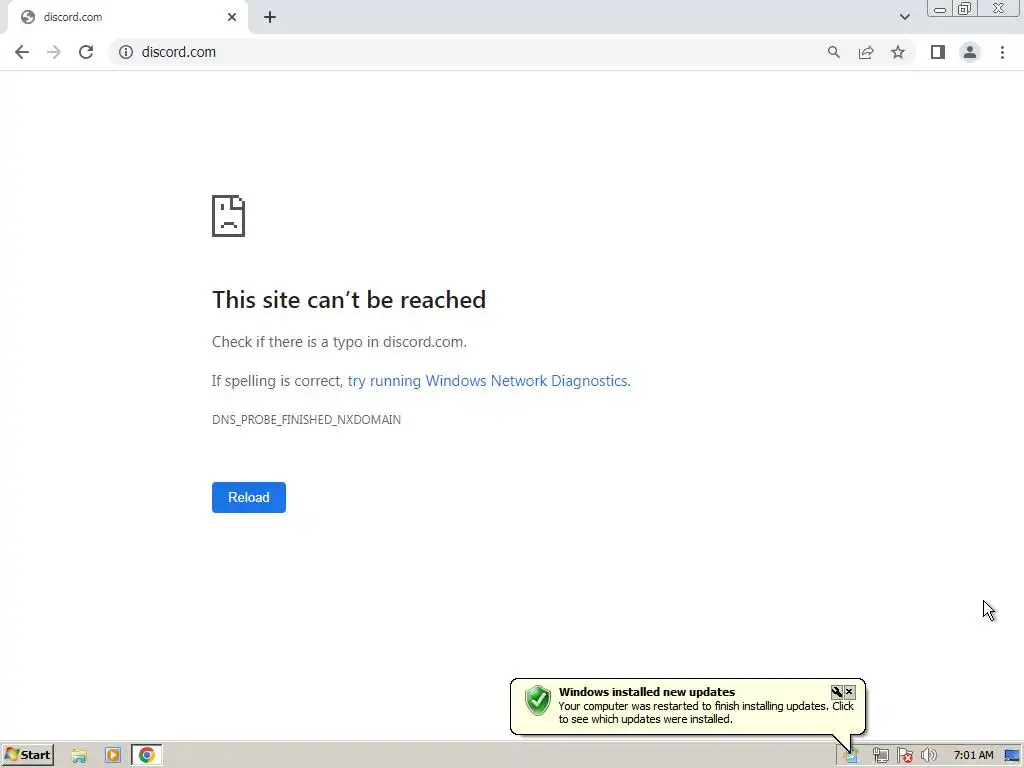The height and width of the screenshot is (768, 1024).
Task: Click the 'This site can't be reached' heading
Action: pos(349,300)
